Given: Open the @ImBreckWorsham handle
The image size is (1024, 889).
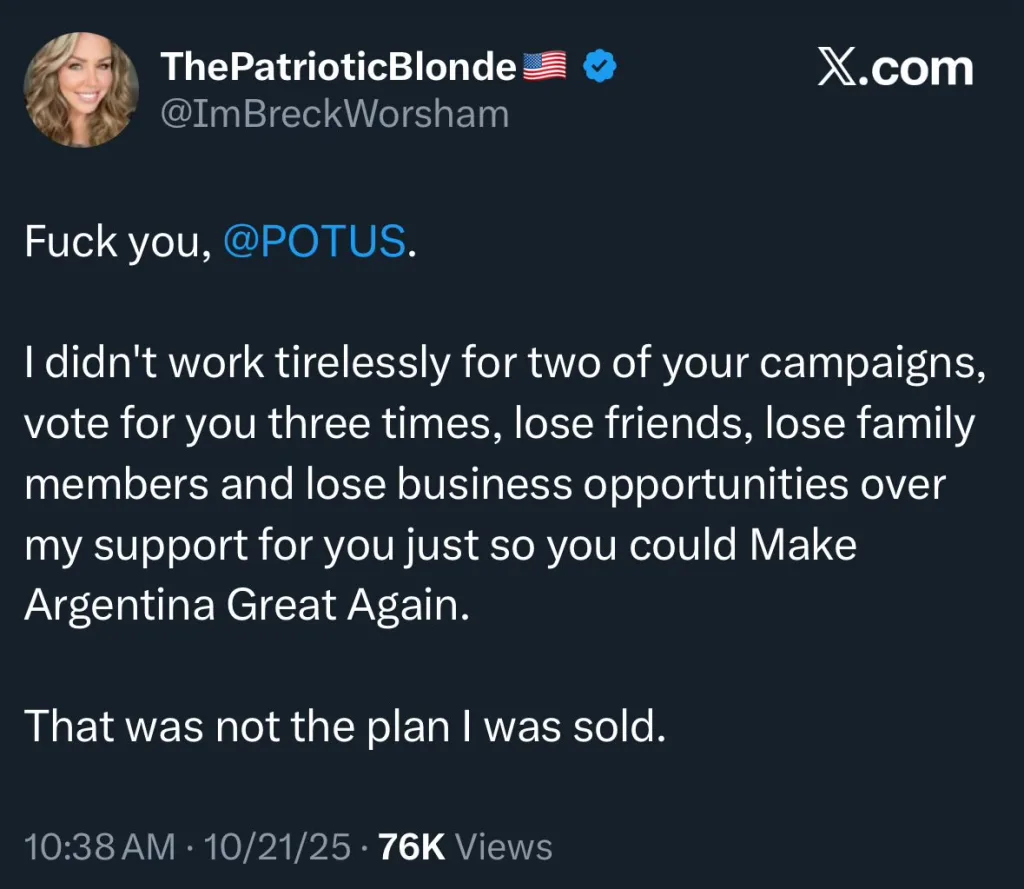Looking at the screenshot, I should (334, 114).
